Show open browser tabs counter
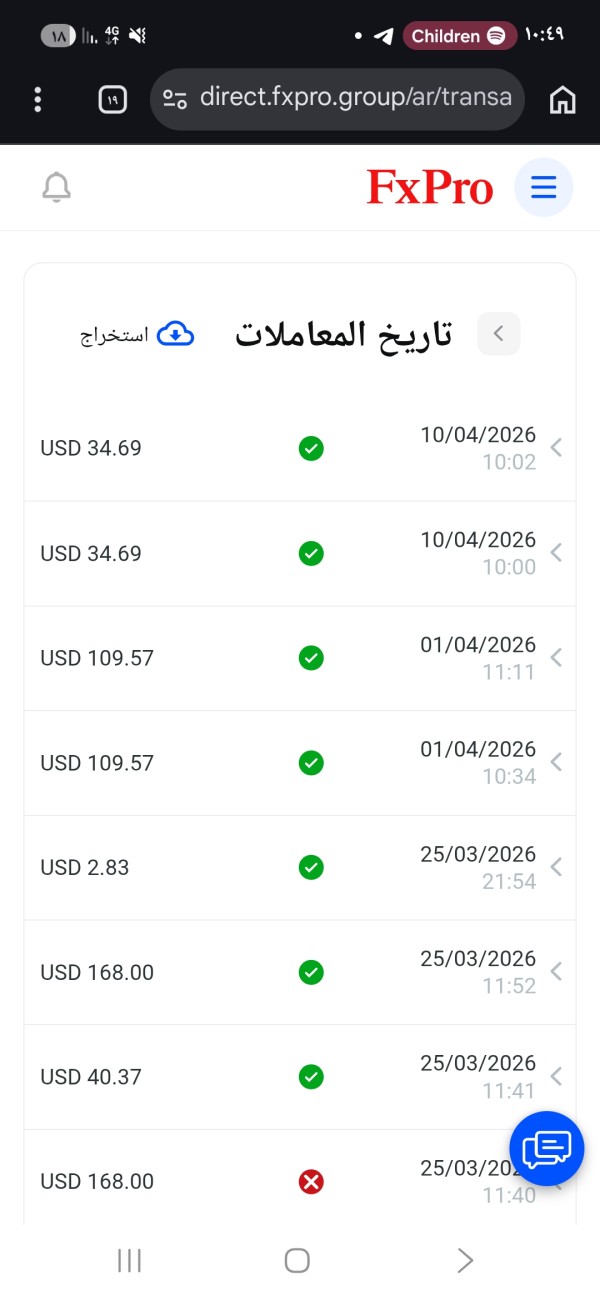600x1300 pixels. click(112, 99)
